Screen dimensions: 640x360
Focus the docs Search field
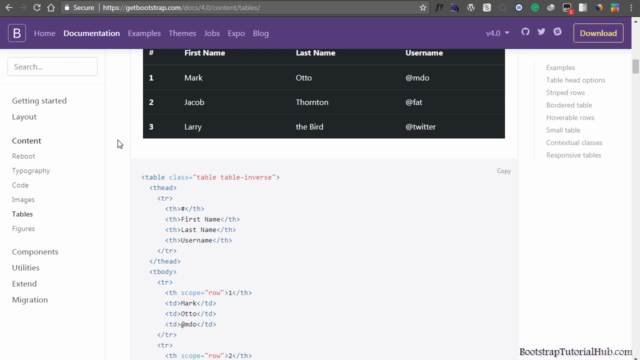[x=53, y=67]
